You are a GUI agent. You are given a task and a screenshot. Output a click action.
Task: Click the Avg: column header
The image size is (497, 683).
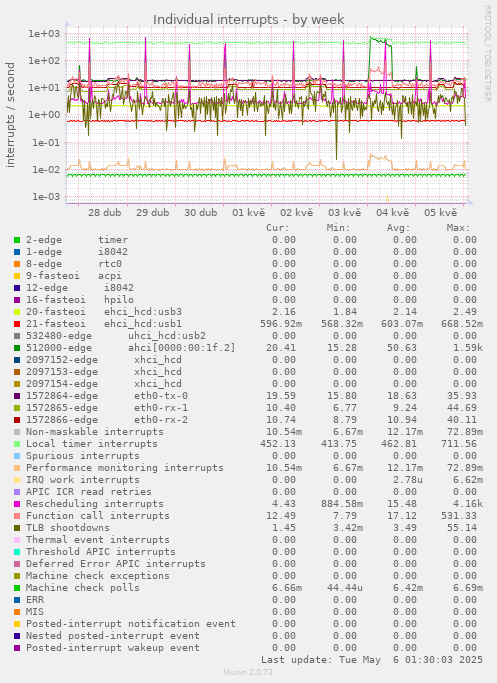399,228
